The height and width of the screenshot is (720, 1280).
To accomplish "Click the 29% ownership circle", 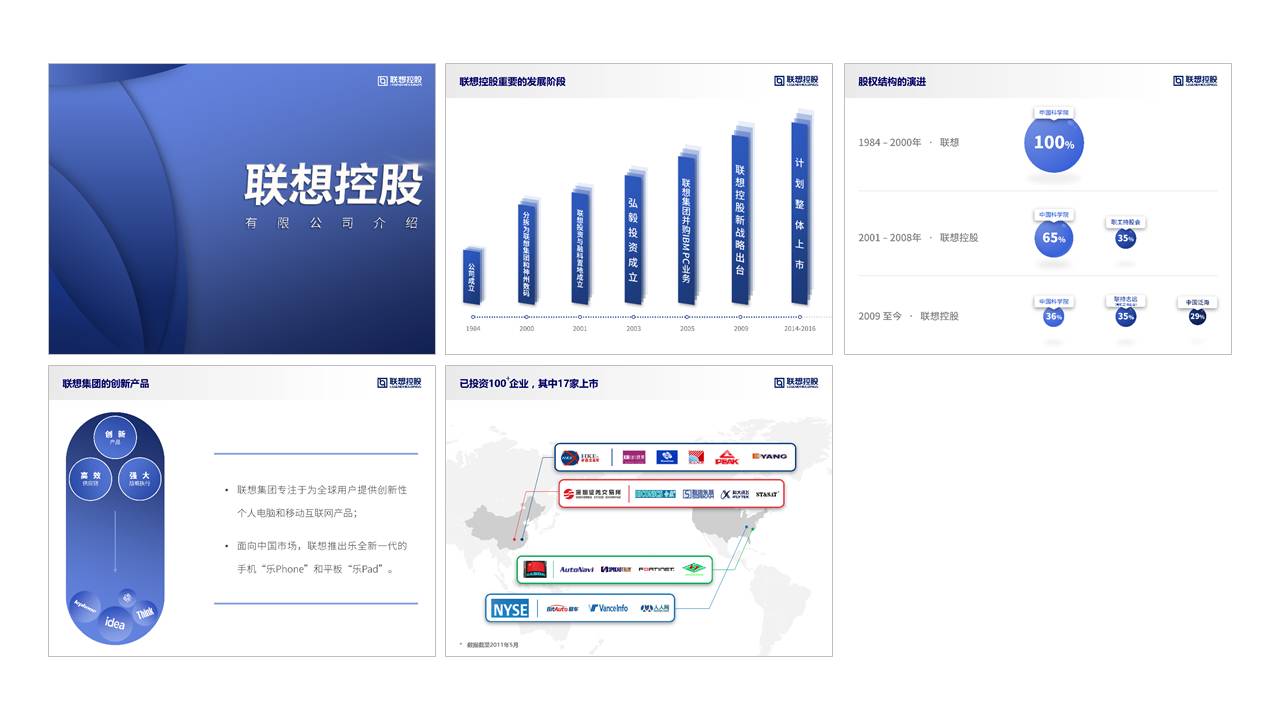I will pyautogui.click(x=1197, y=316).
